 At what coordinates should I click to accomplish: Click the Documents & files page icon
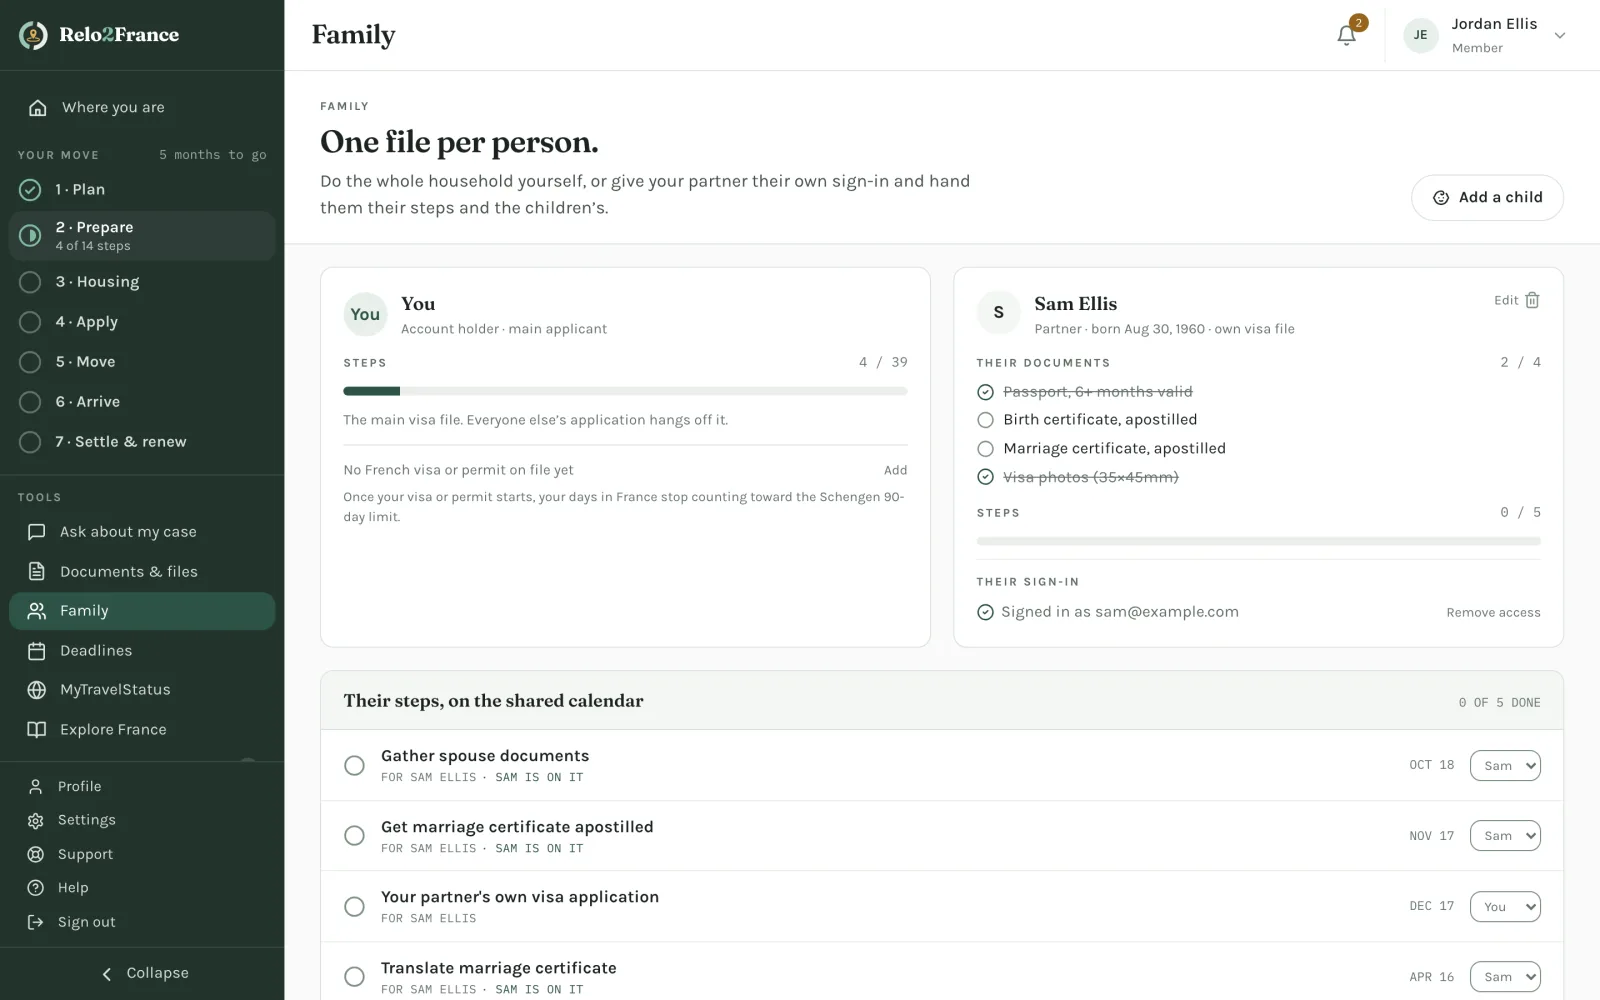coord(37,571)
